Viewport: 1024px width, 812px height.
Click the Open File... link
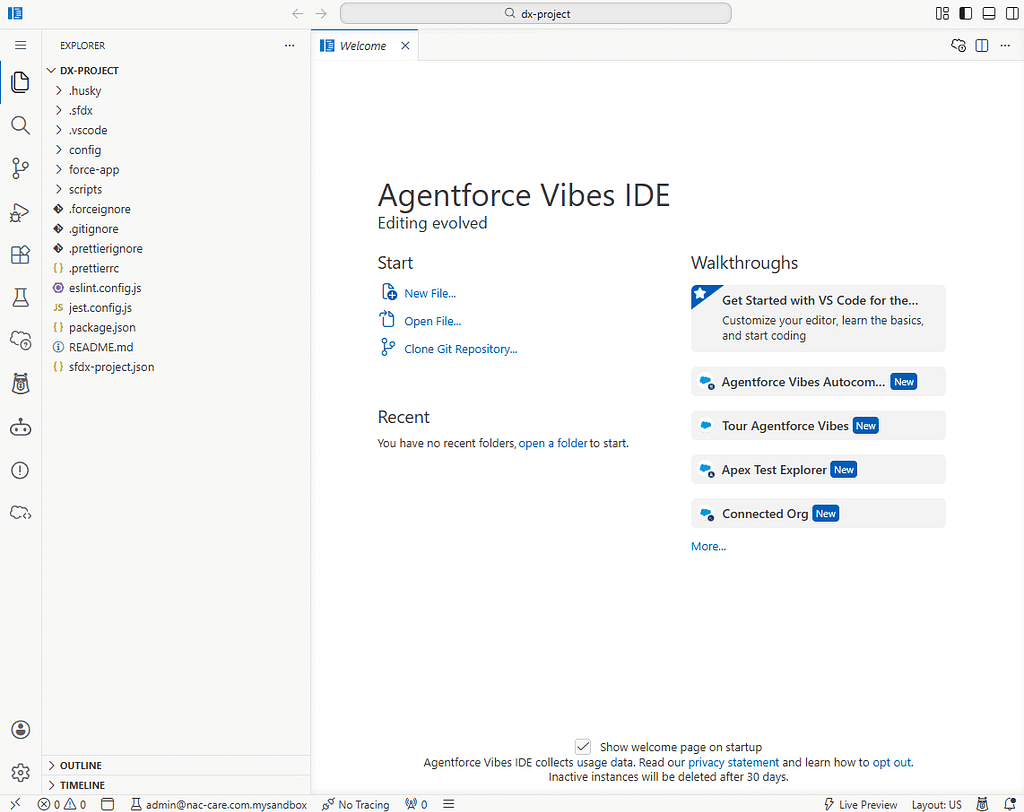[x=432, y=321]
